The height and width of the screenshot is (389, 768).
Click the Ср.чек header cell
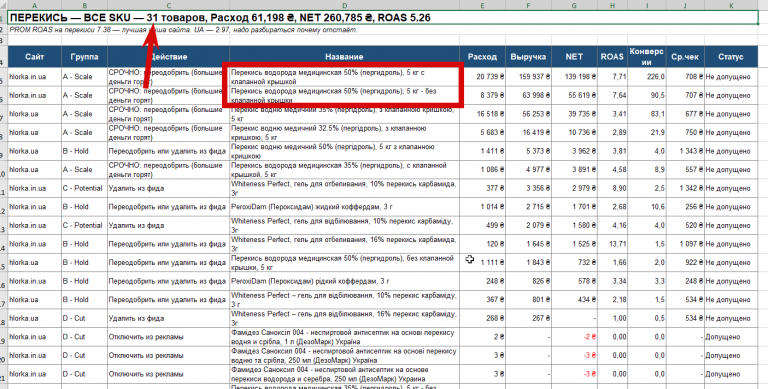tap(685, 57)
